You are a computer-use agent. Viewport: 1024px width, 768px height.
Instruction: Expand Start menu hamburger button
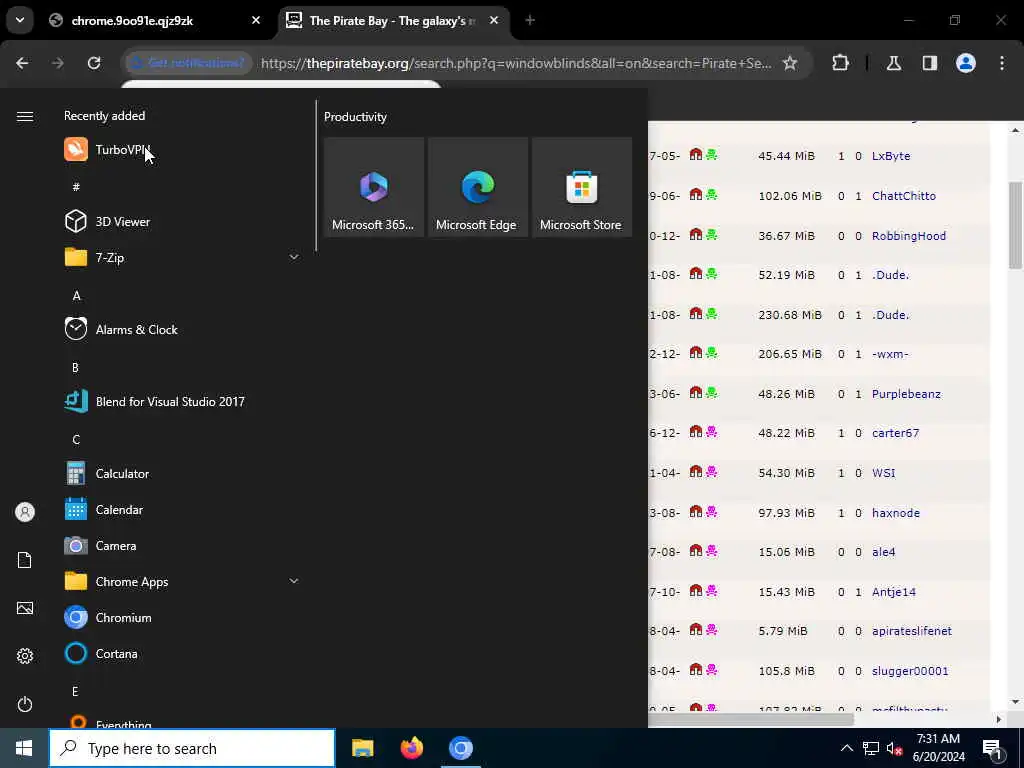[x=25, y=116]
